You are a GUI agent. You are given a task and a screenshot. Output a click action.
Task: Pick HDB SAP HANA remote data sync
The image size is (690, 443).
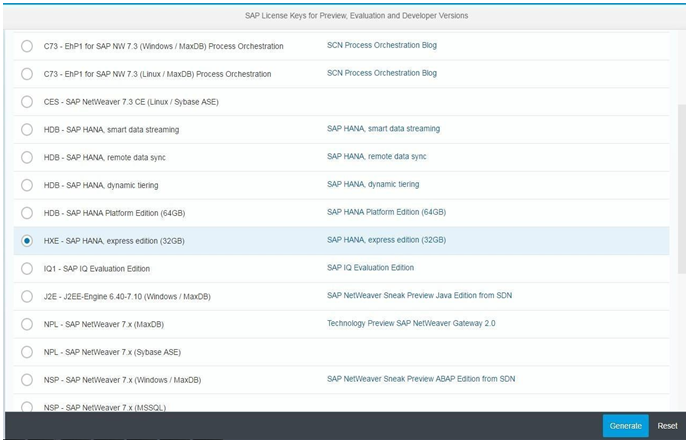click(x=27, y=157)
